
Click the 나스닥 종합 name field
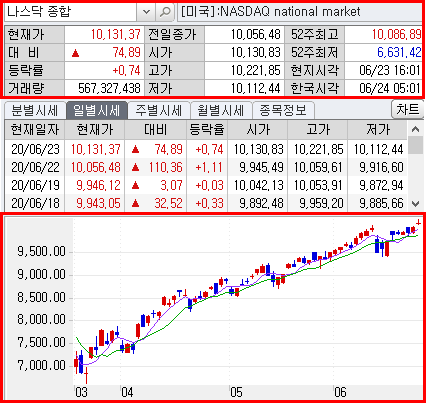point(70,12)
